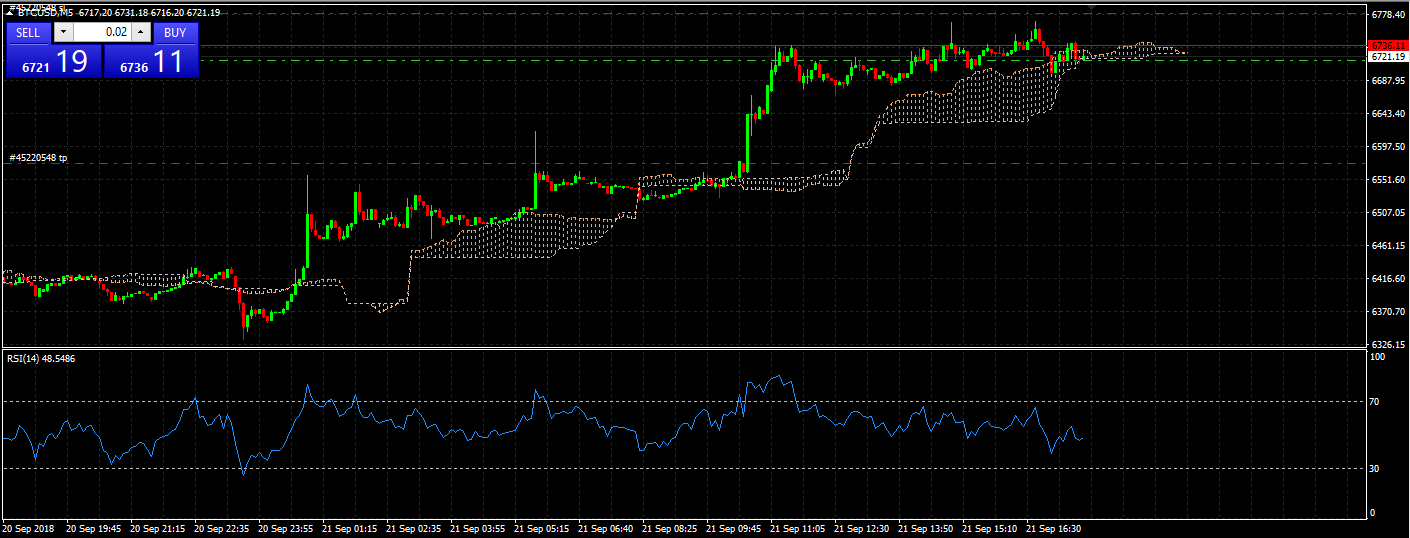Click the 20 Sep 19:45 time axis label
The height and width of the screenshot is (538, 1410).
pyautogui.click(x=93, y=528)
